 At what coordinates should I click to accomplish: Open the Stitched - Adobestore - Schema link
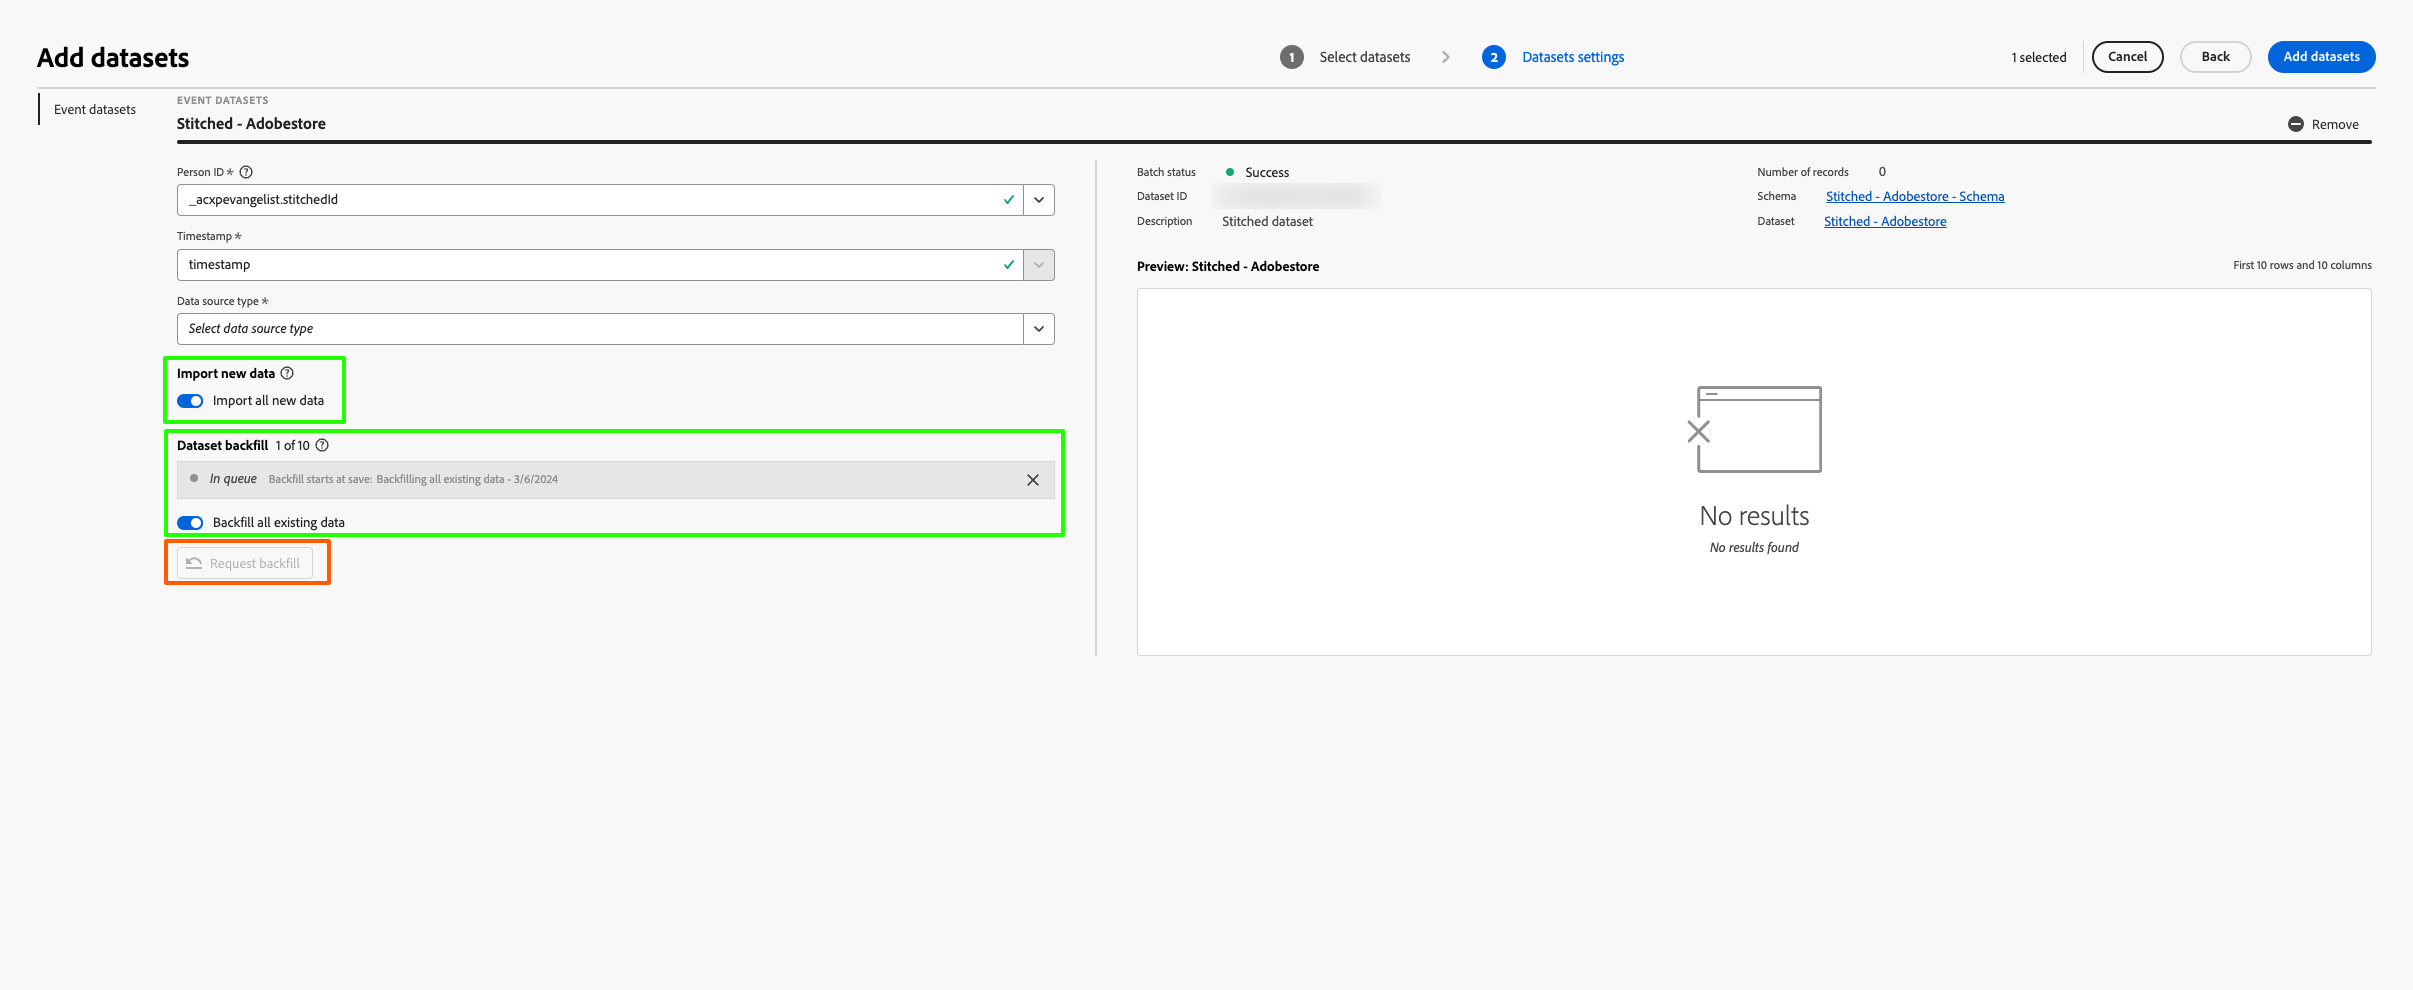click(1913, 196)
